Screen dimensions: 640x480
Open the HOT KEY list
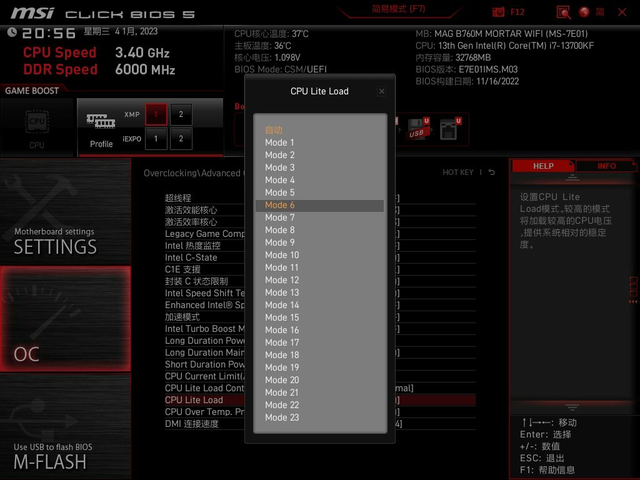click(x=458, y=172)
